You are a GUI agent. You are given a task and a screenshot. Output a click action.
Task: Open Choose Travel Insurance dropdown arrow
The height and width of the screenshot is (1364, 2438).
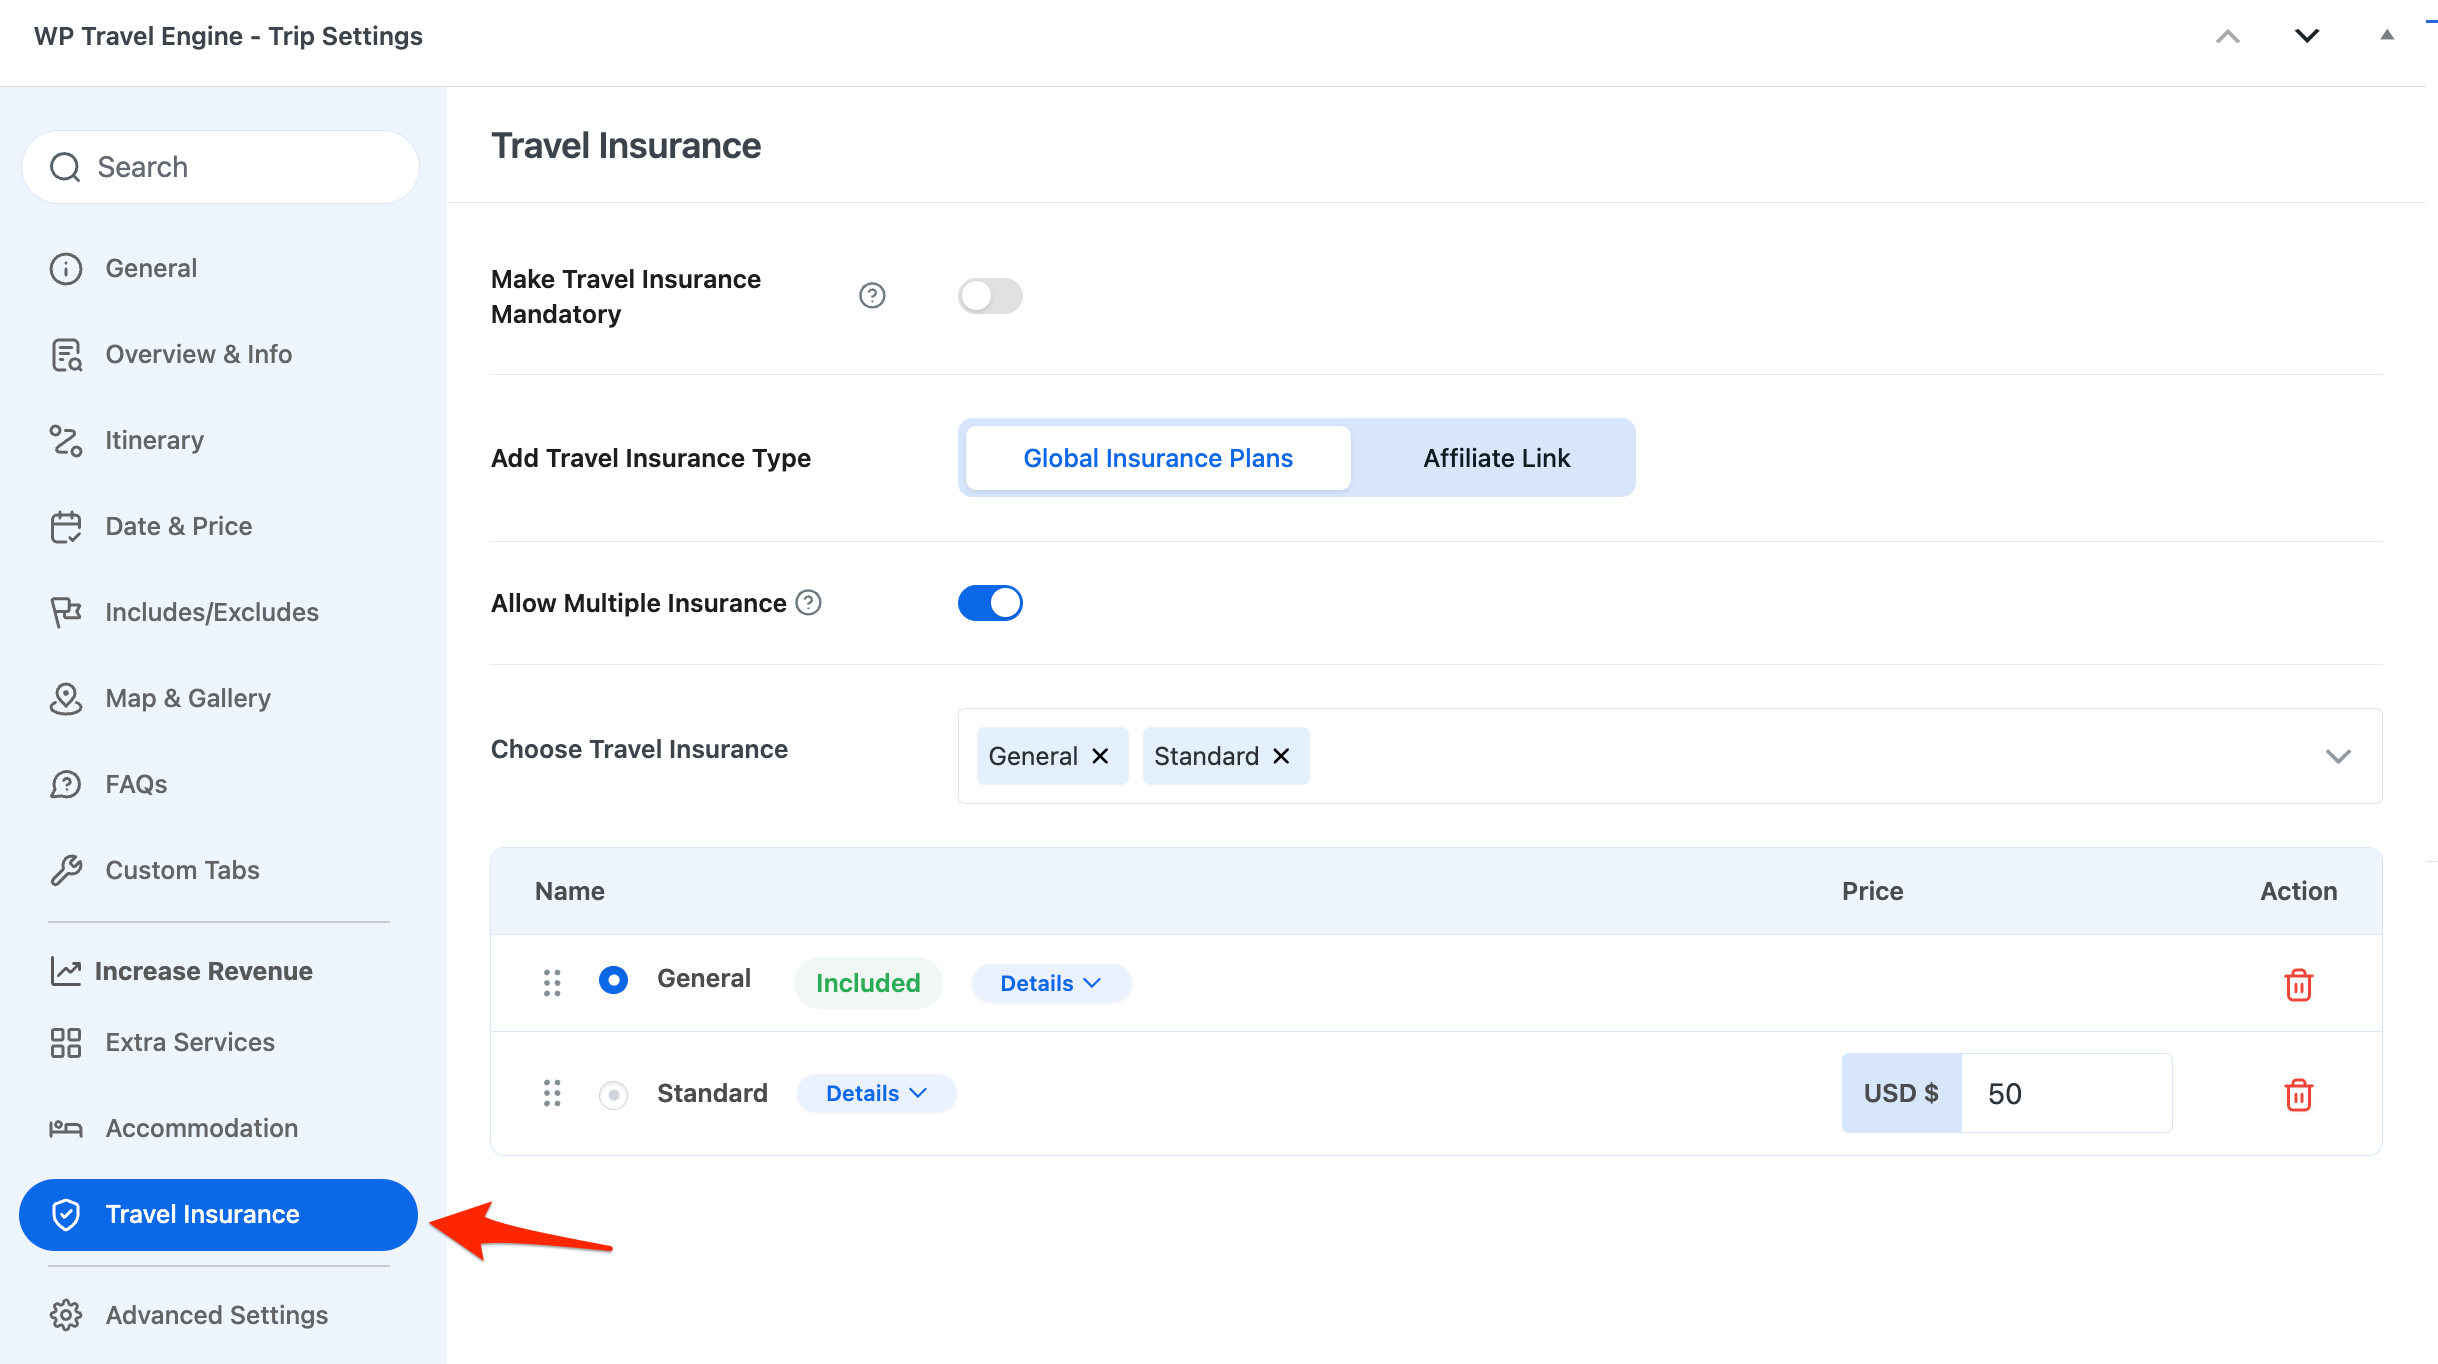pos(2337,756)
